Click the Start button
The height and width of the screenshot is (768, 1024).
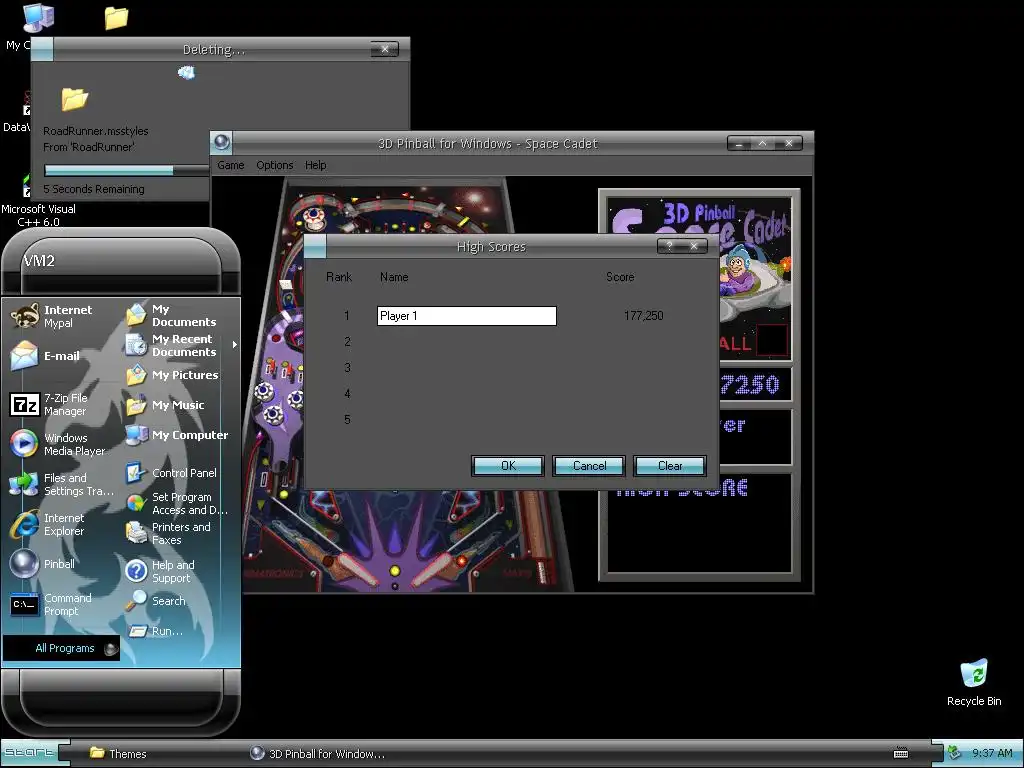click(x=31, y=752)
